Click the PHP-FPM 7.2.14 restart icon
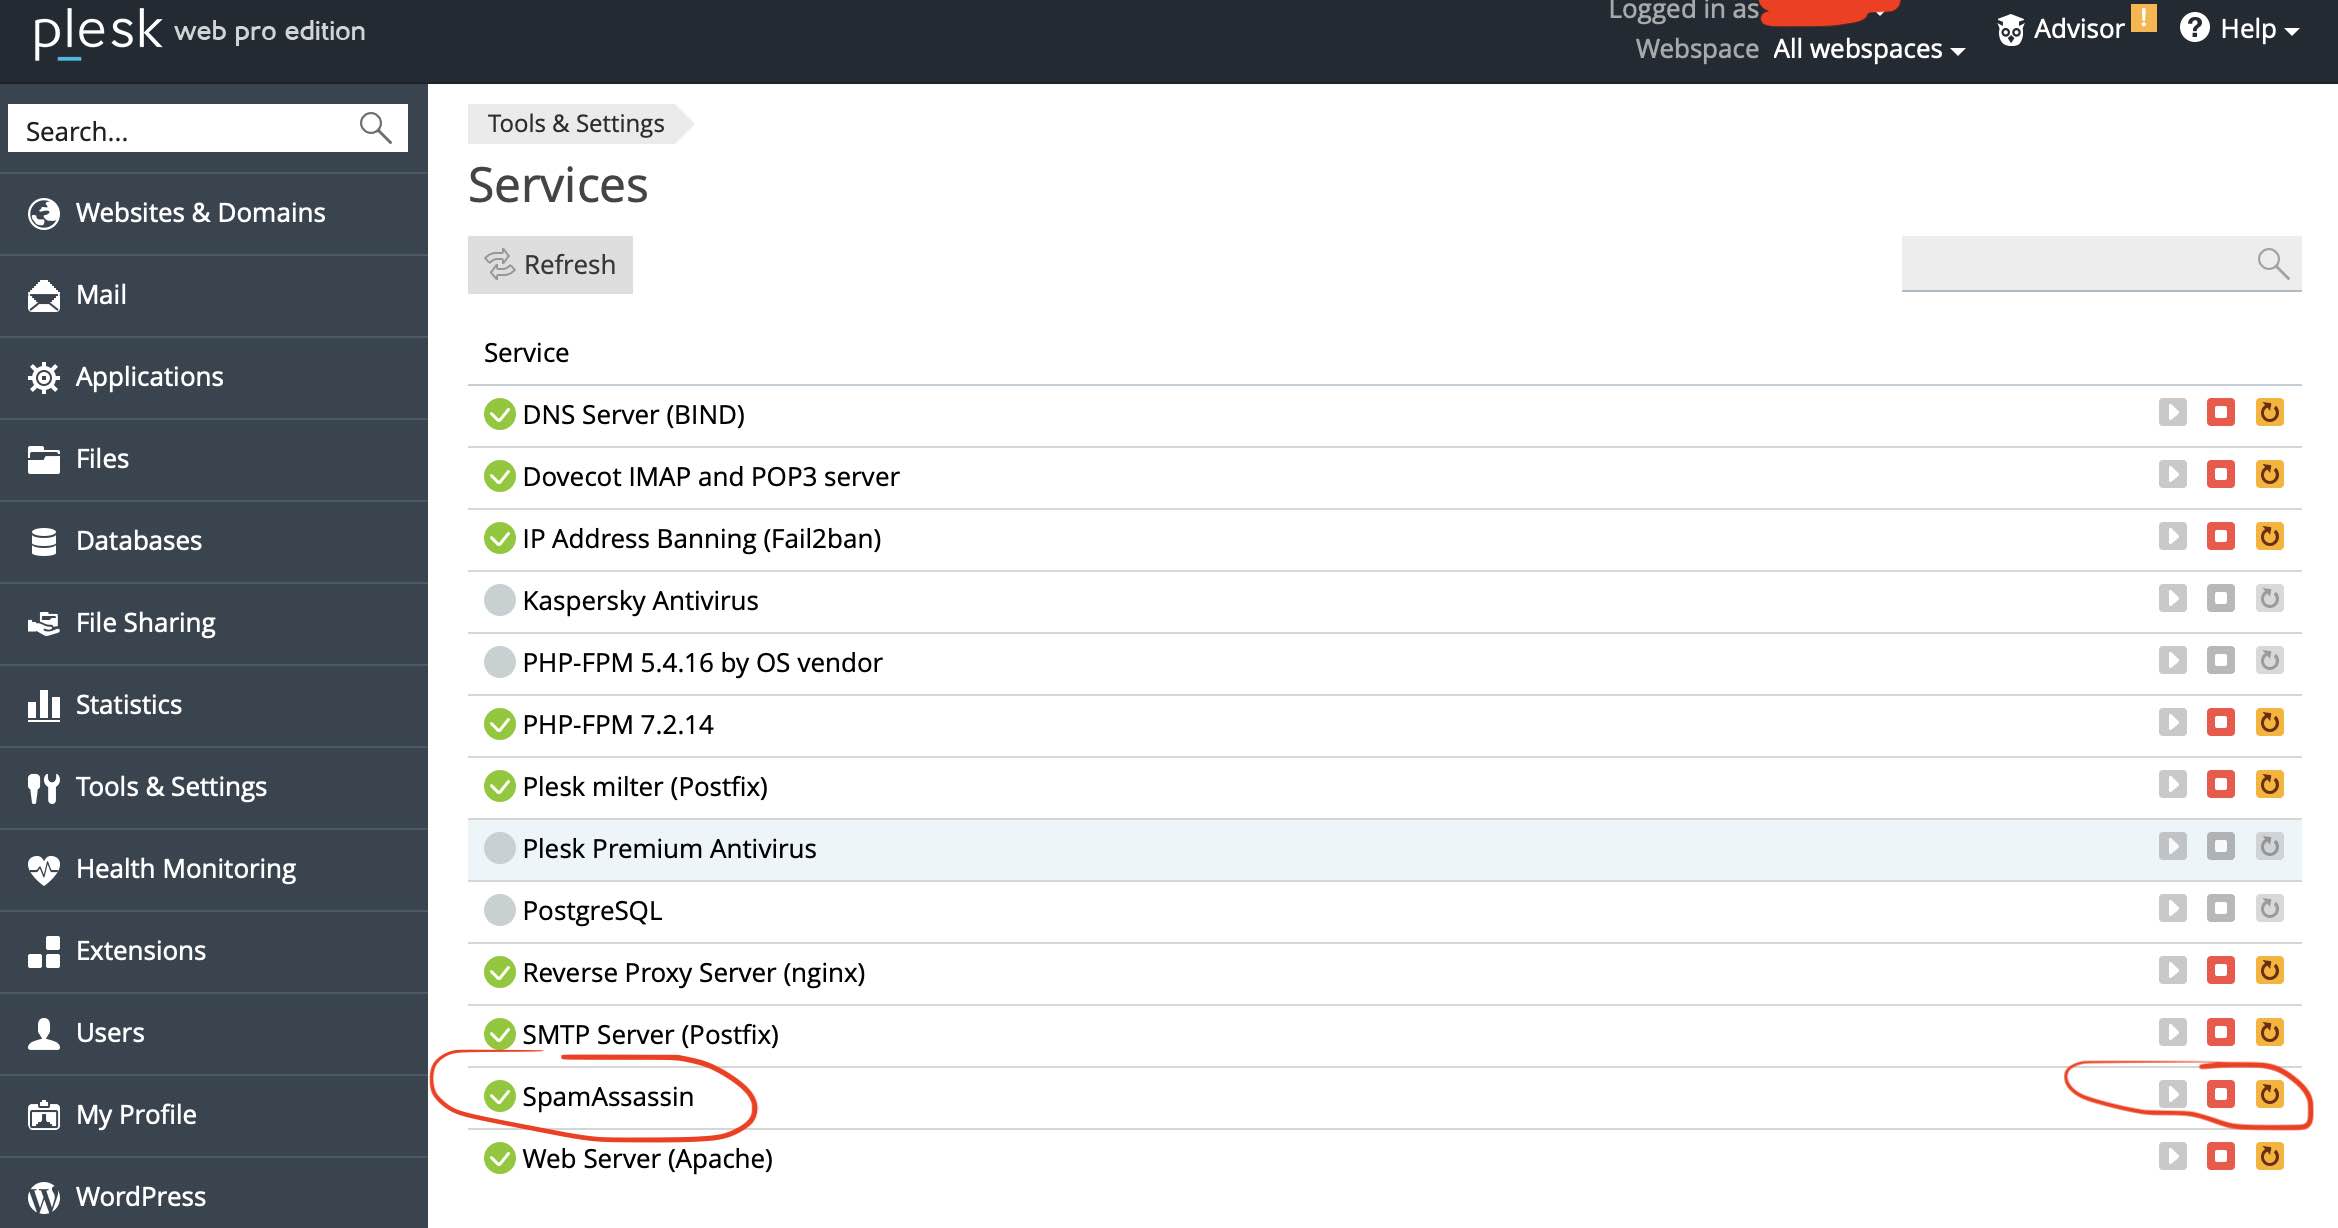2338x1228 pixels. [2270, 724]
